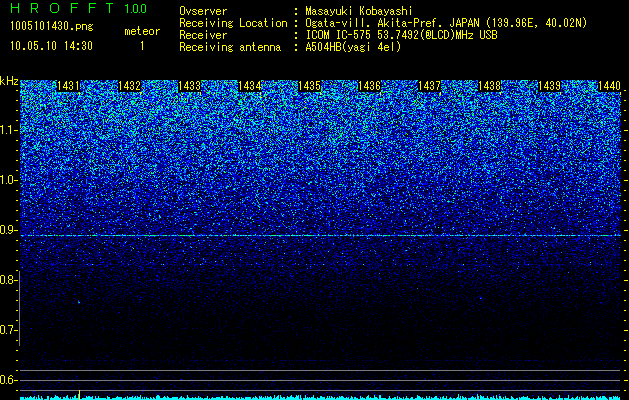Click the 0.9 kHz axis label
Screen dimensions: 629x400
pyautogui.click(x=8, y=230)
